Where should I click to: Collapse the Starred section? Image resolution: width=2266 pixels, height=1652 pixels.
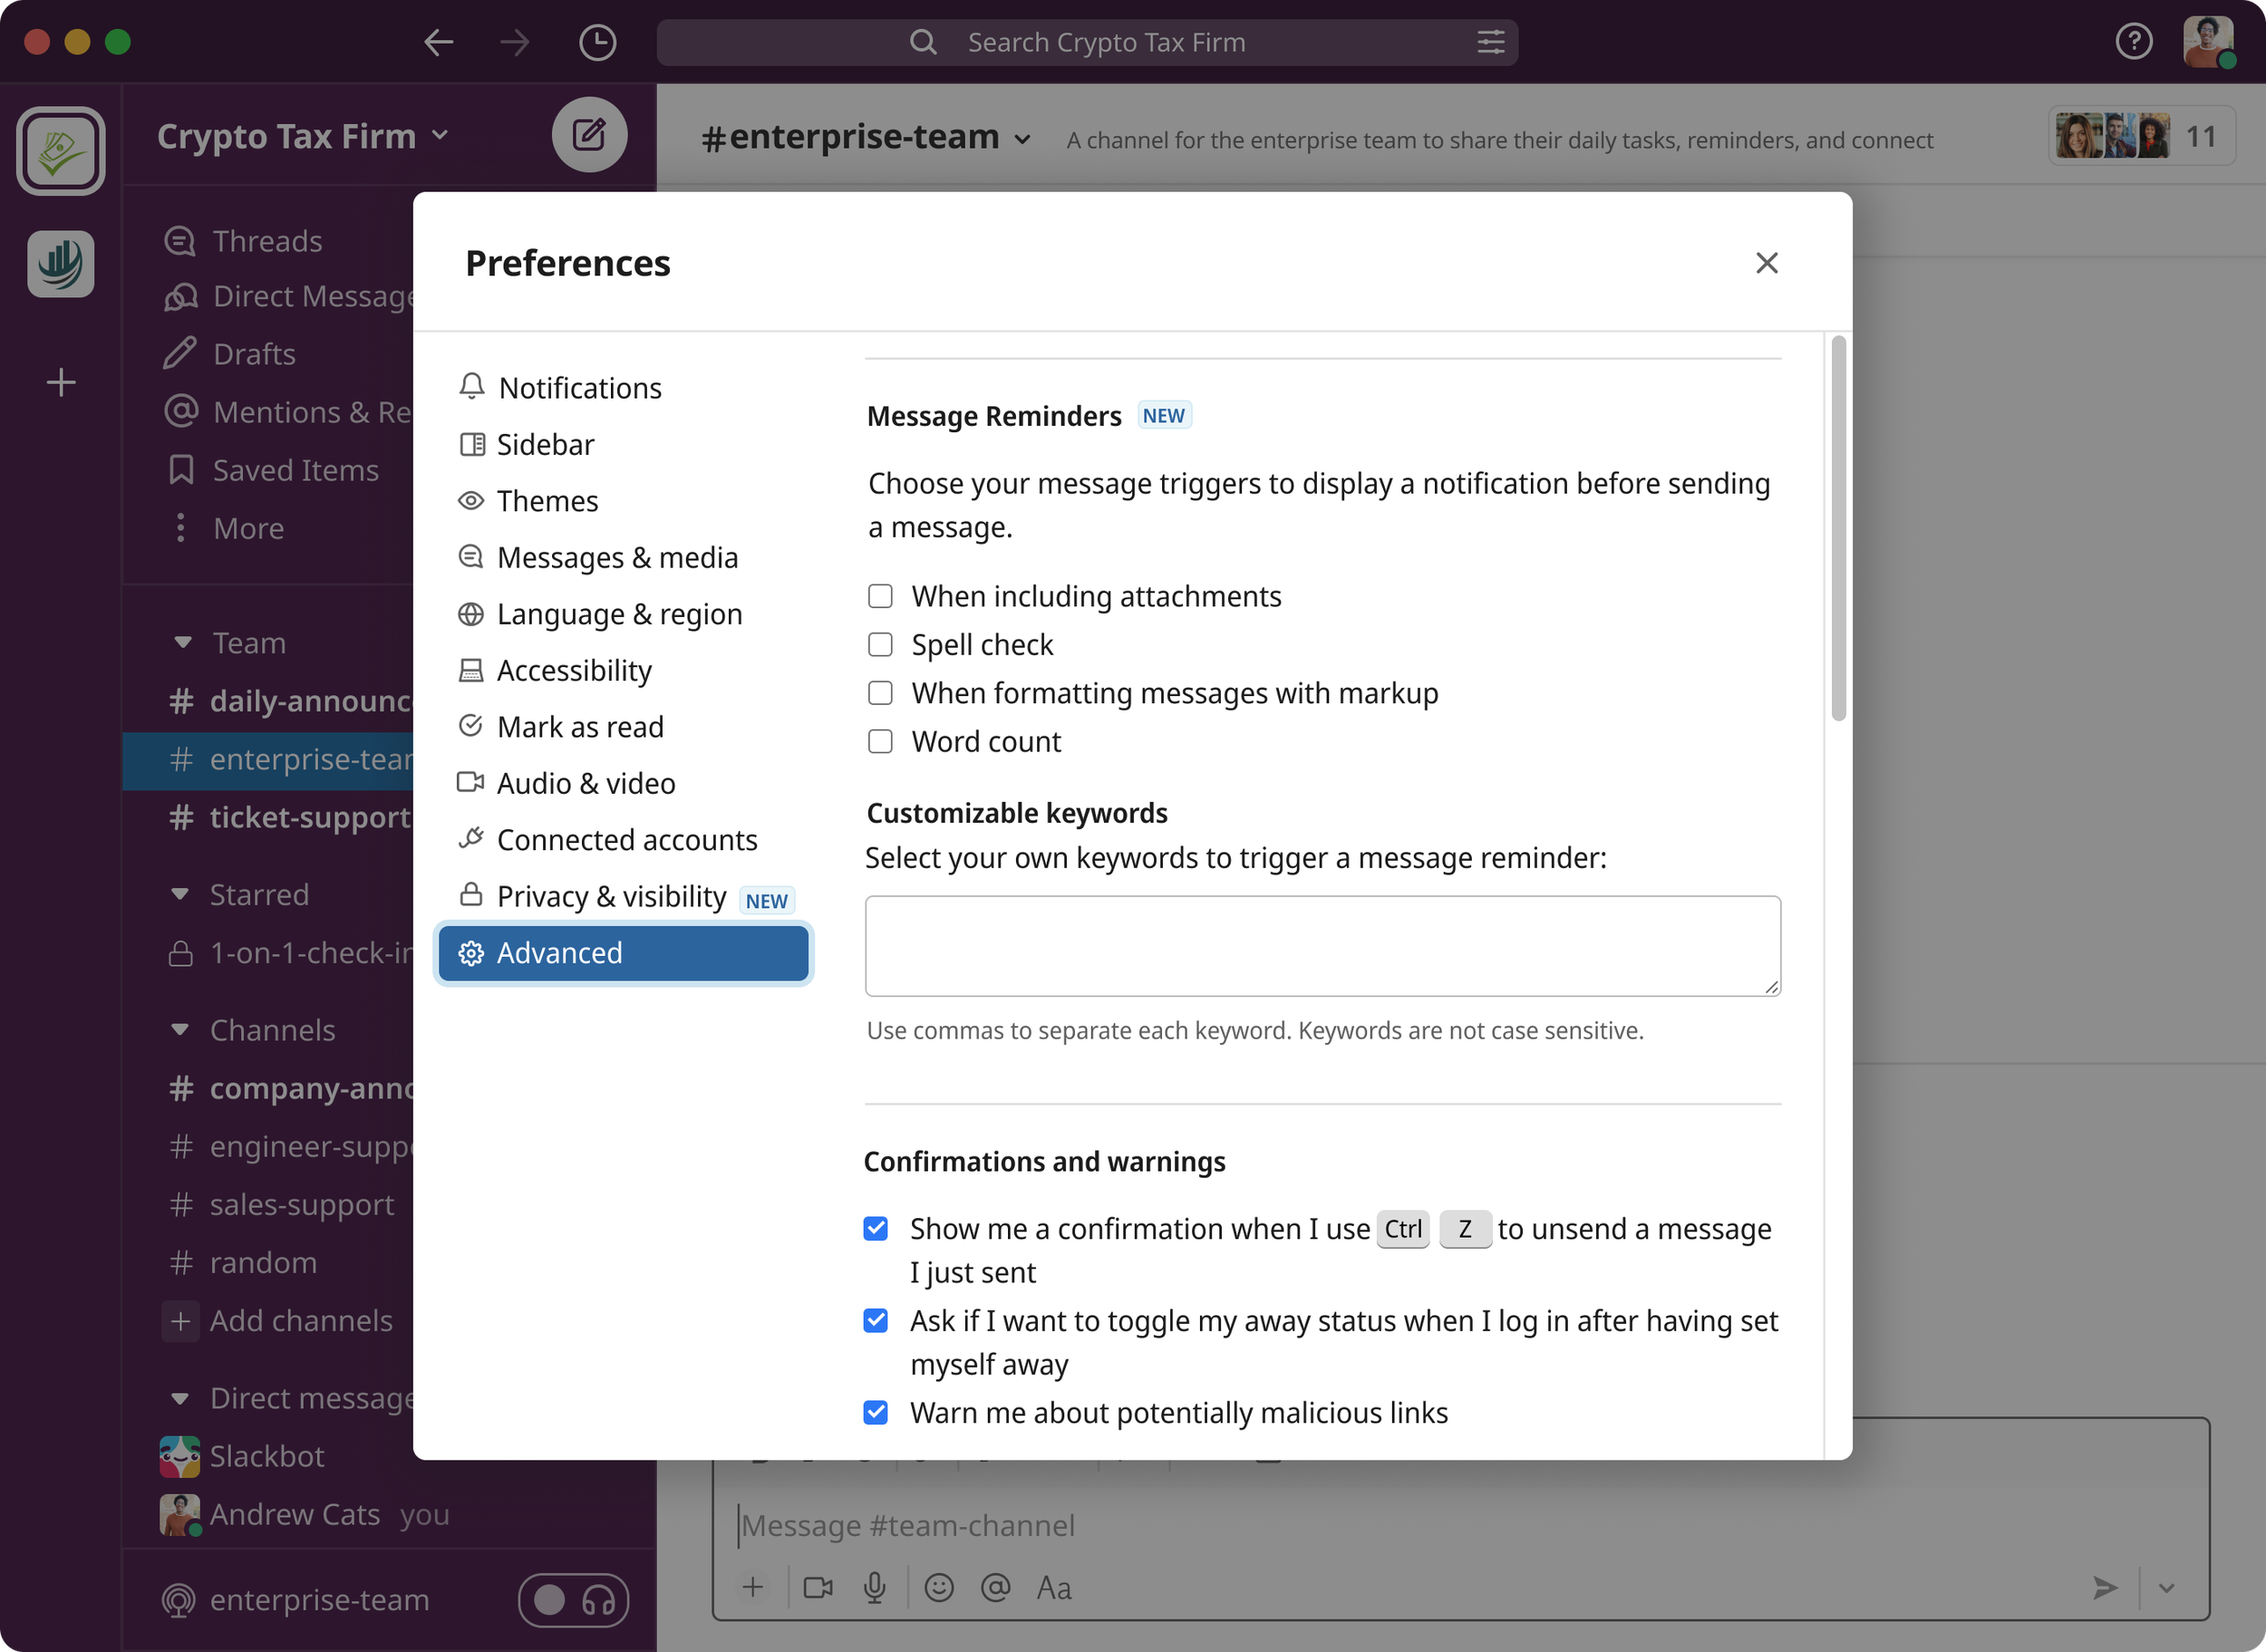pos(181,894)
